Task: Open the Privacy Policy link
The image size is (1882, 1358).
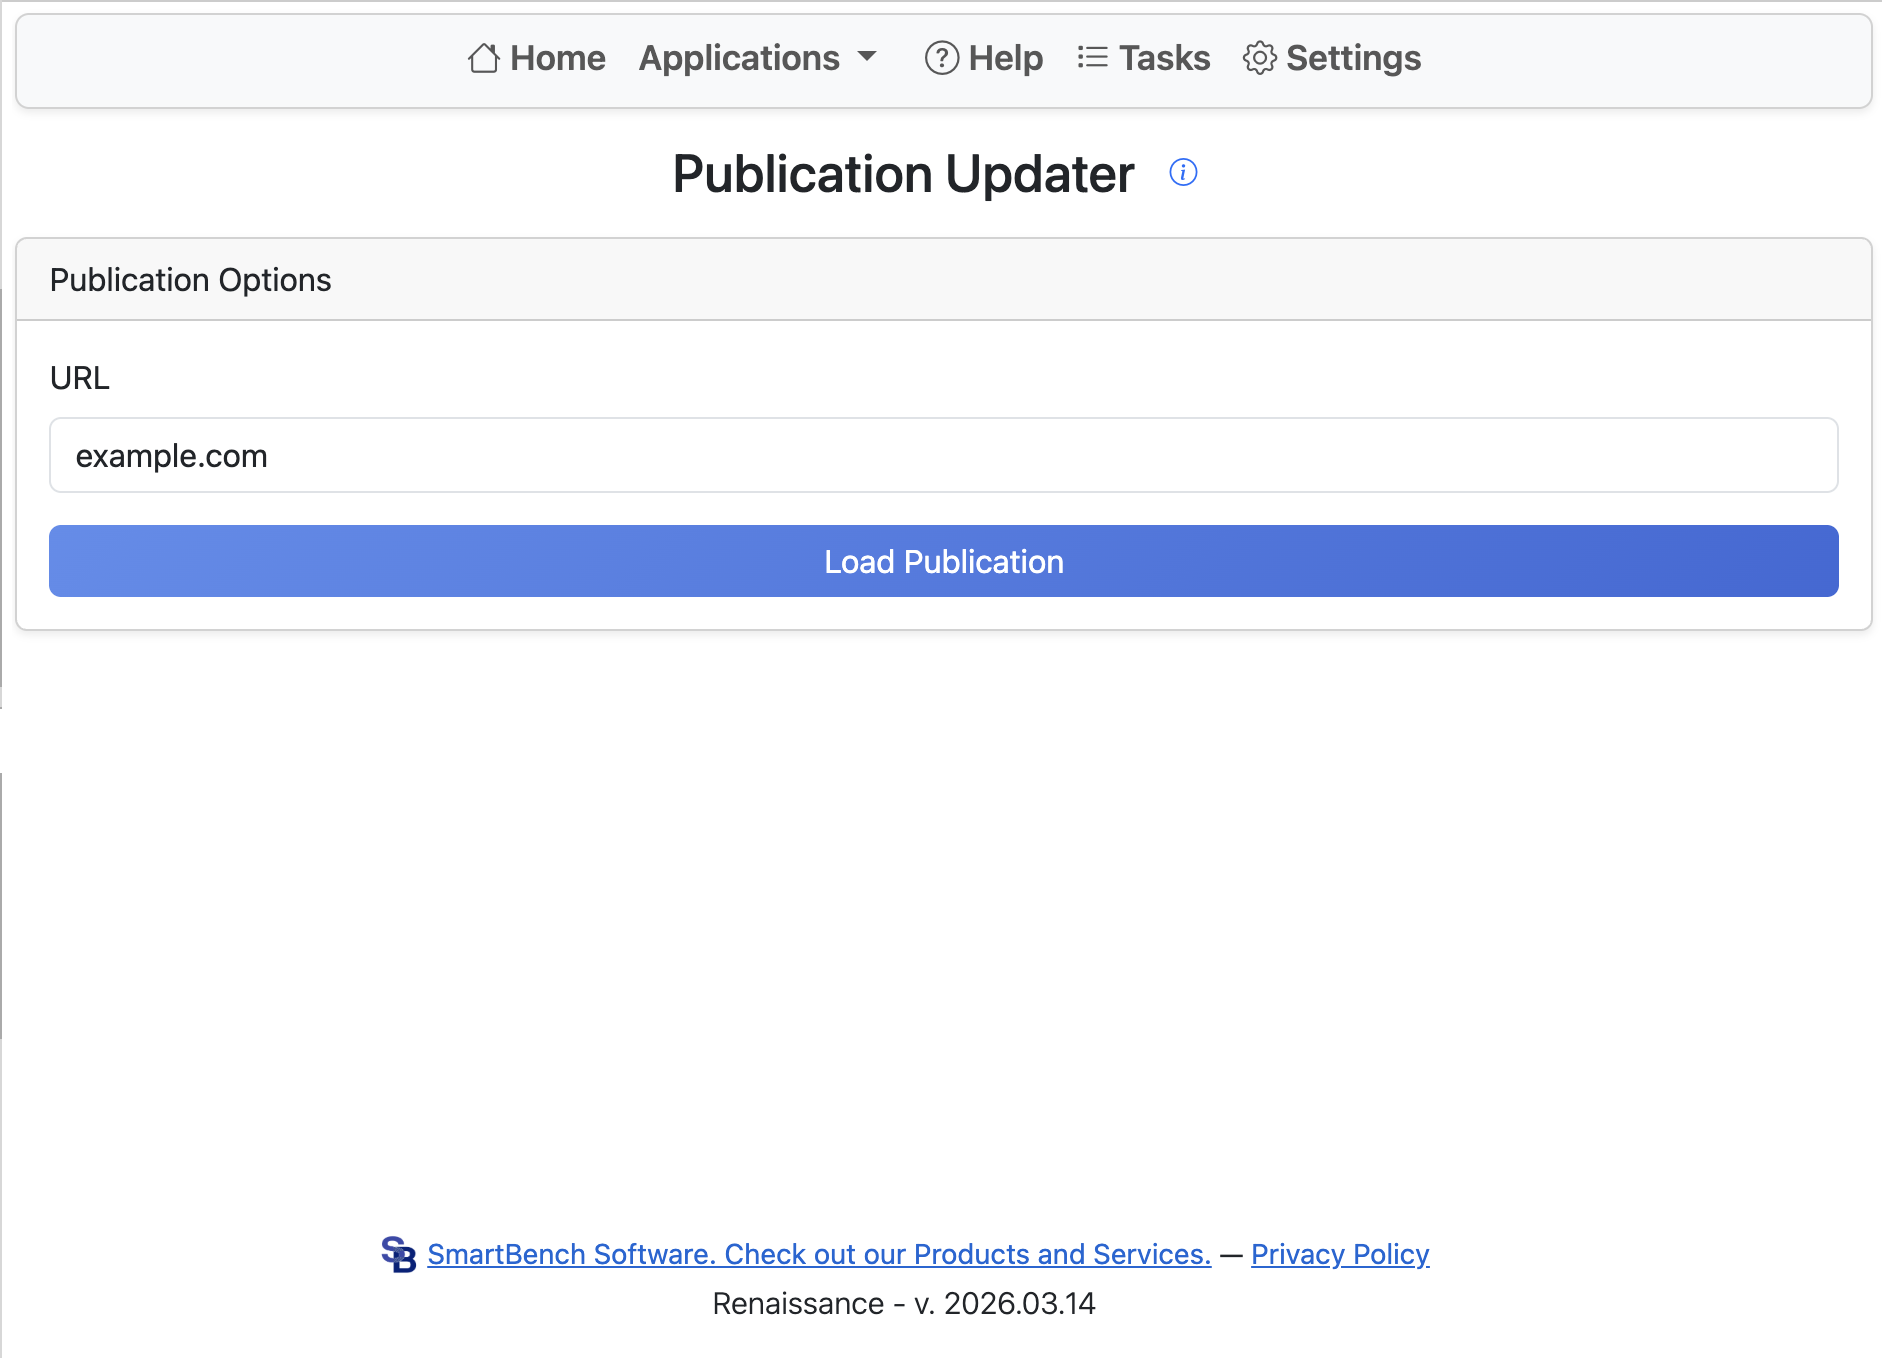Action: pos(1339,1254)
